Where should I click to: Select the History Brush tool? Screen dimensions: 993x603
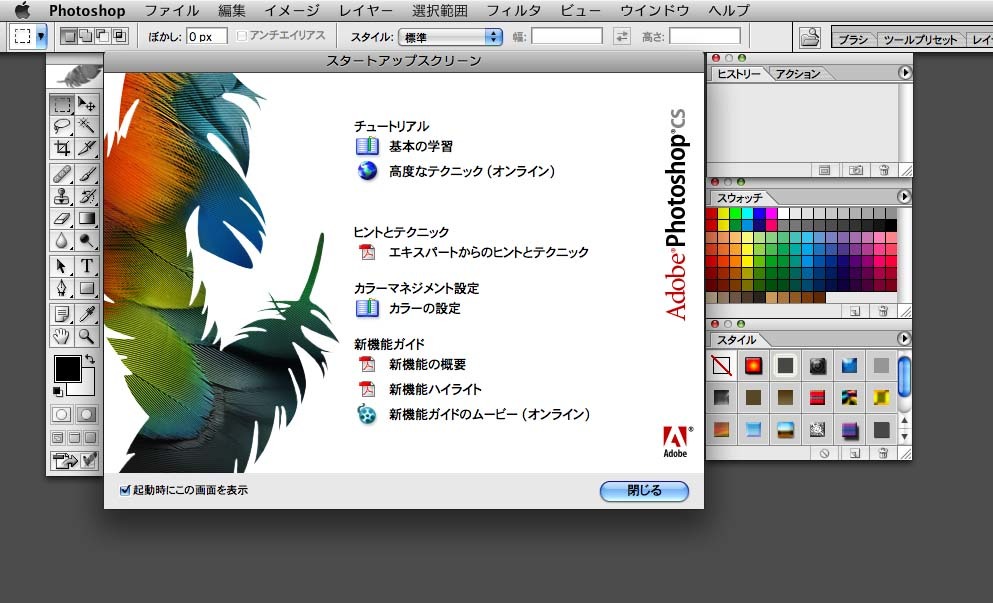[87, 196]
